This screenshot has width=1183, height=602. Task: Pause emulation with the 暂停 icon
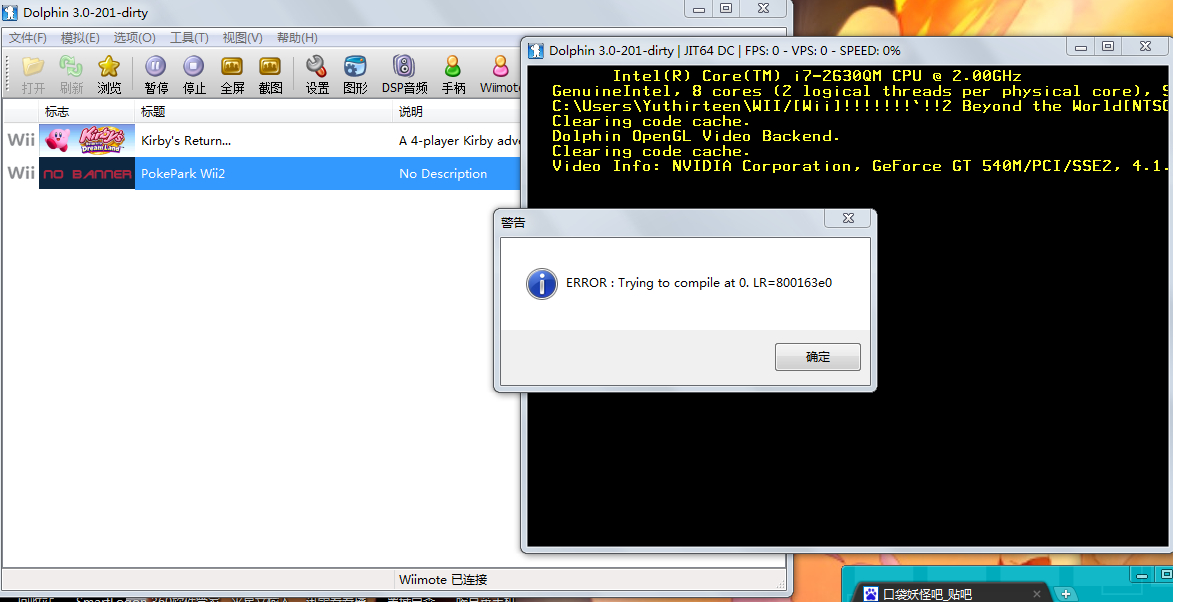(x=156, y=74)
